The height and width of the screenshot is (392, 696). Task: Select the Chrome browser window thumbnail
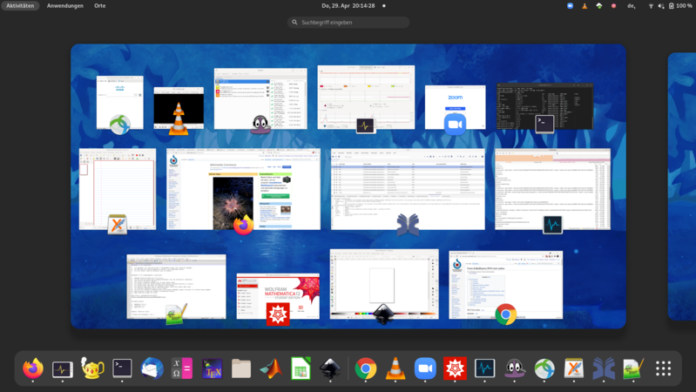506,285
